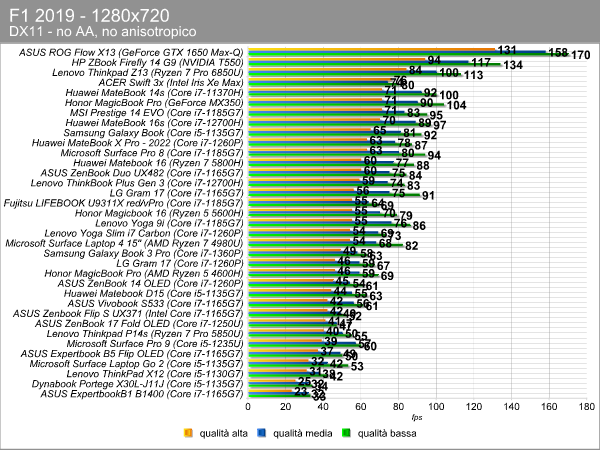Click the orange qualità alta legend swatch
Screen dimensions: 600x450
tap(188, 433)
